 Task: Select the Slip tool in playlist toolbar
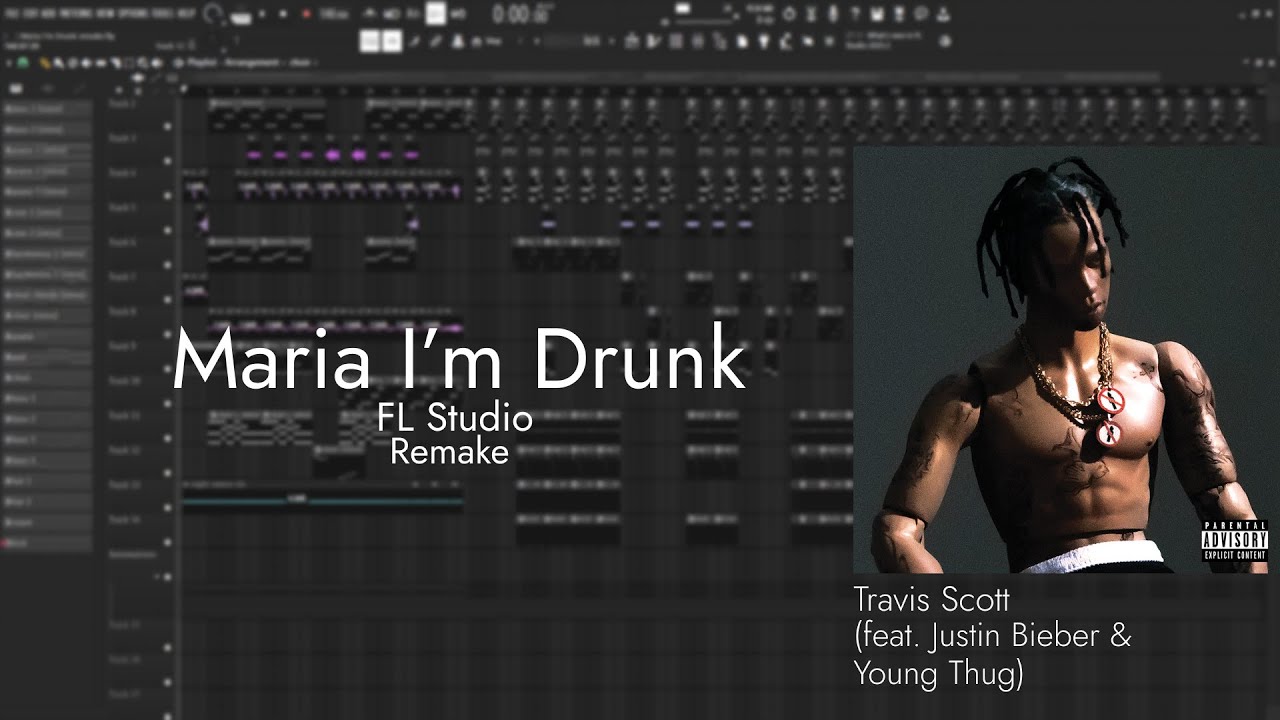point(100,63)
